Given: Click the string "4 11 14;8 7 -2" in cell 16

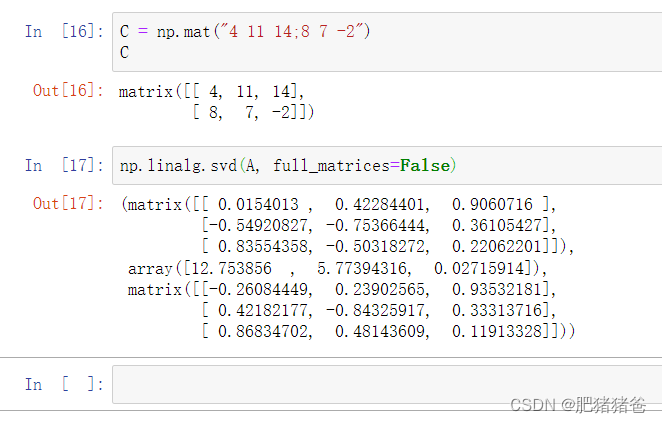Looking at the screenshot, I should [292, 32].
